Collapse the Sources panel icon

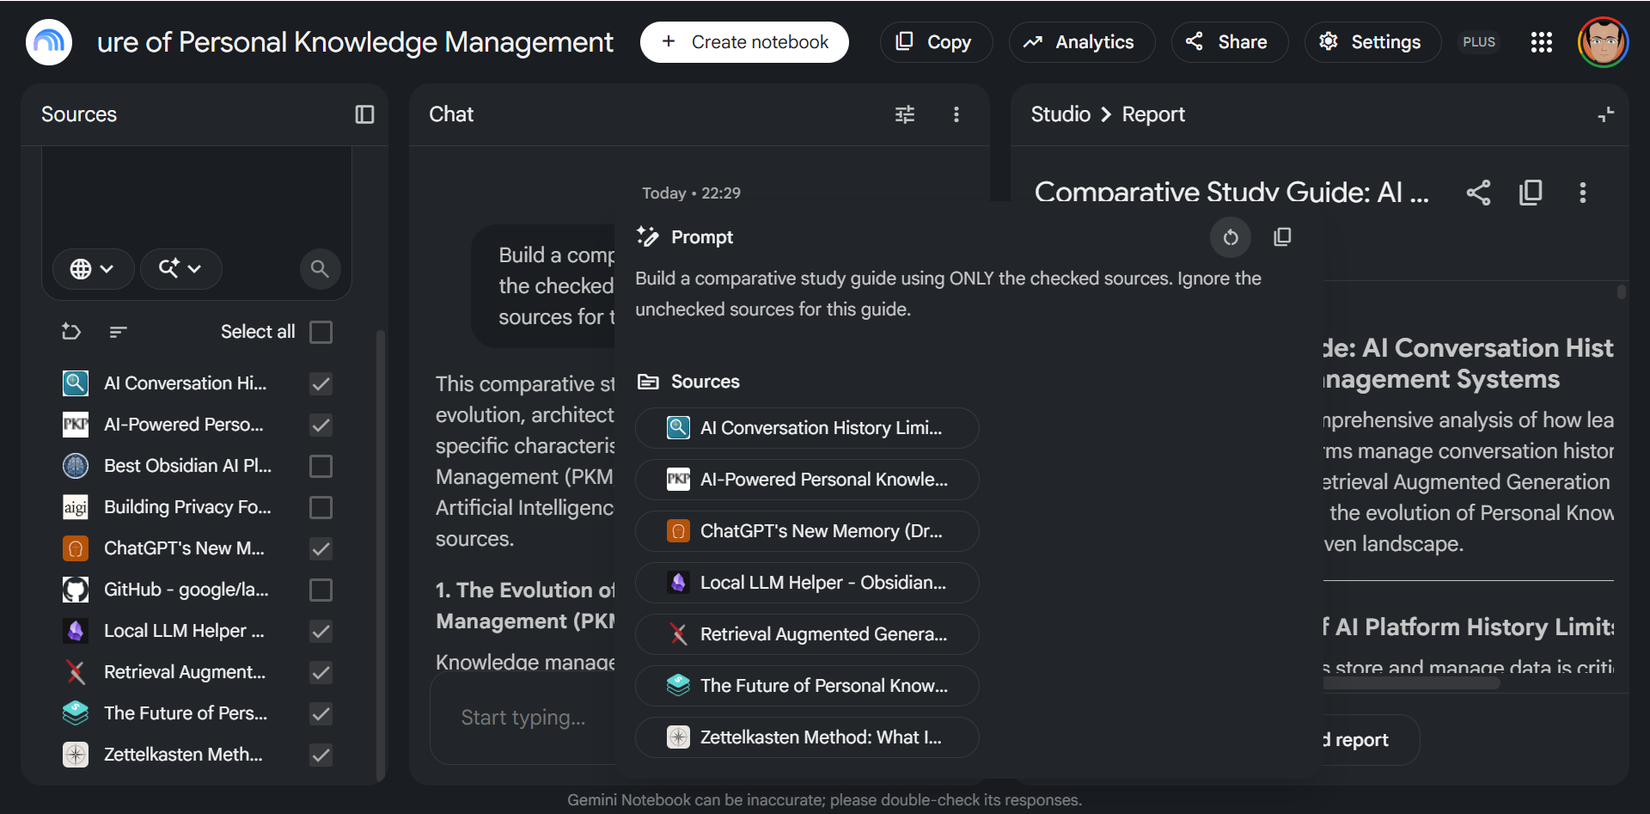364,114
